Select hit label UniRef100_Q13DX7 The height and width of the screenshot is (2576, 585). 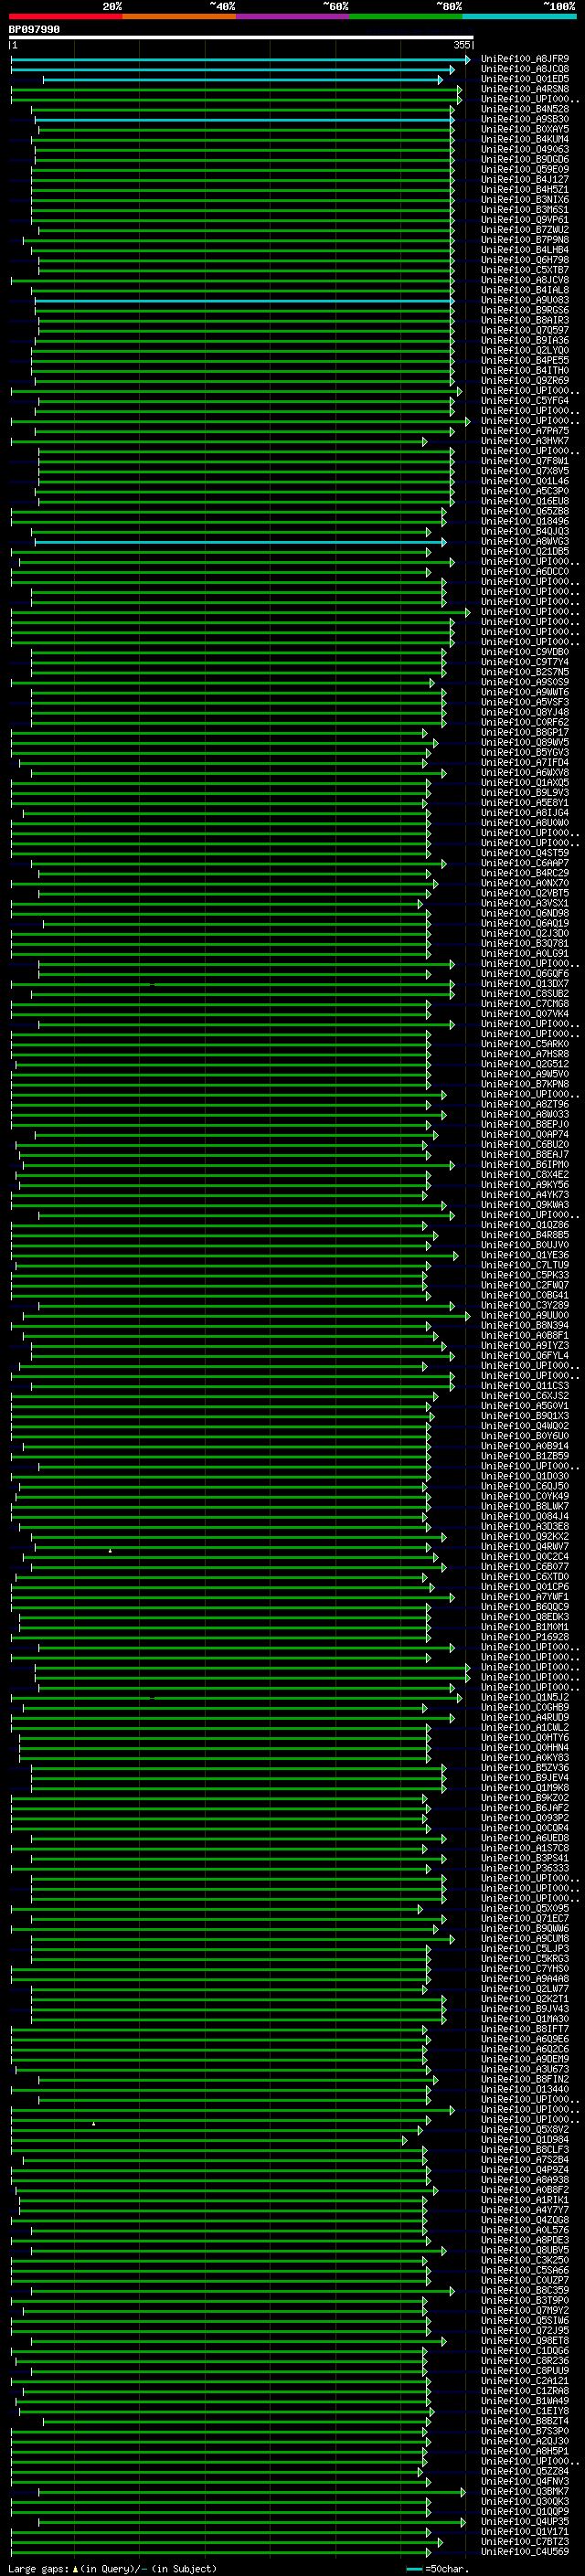coord(525,983)
